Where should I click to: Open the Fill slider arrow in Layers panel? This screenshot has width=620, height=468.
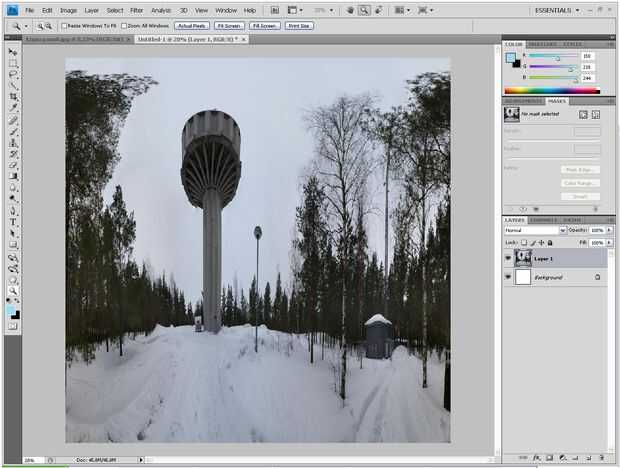pyautogui.click(x=609, y=243)
